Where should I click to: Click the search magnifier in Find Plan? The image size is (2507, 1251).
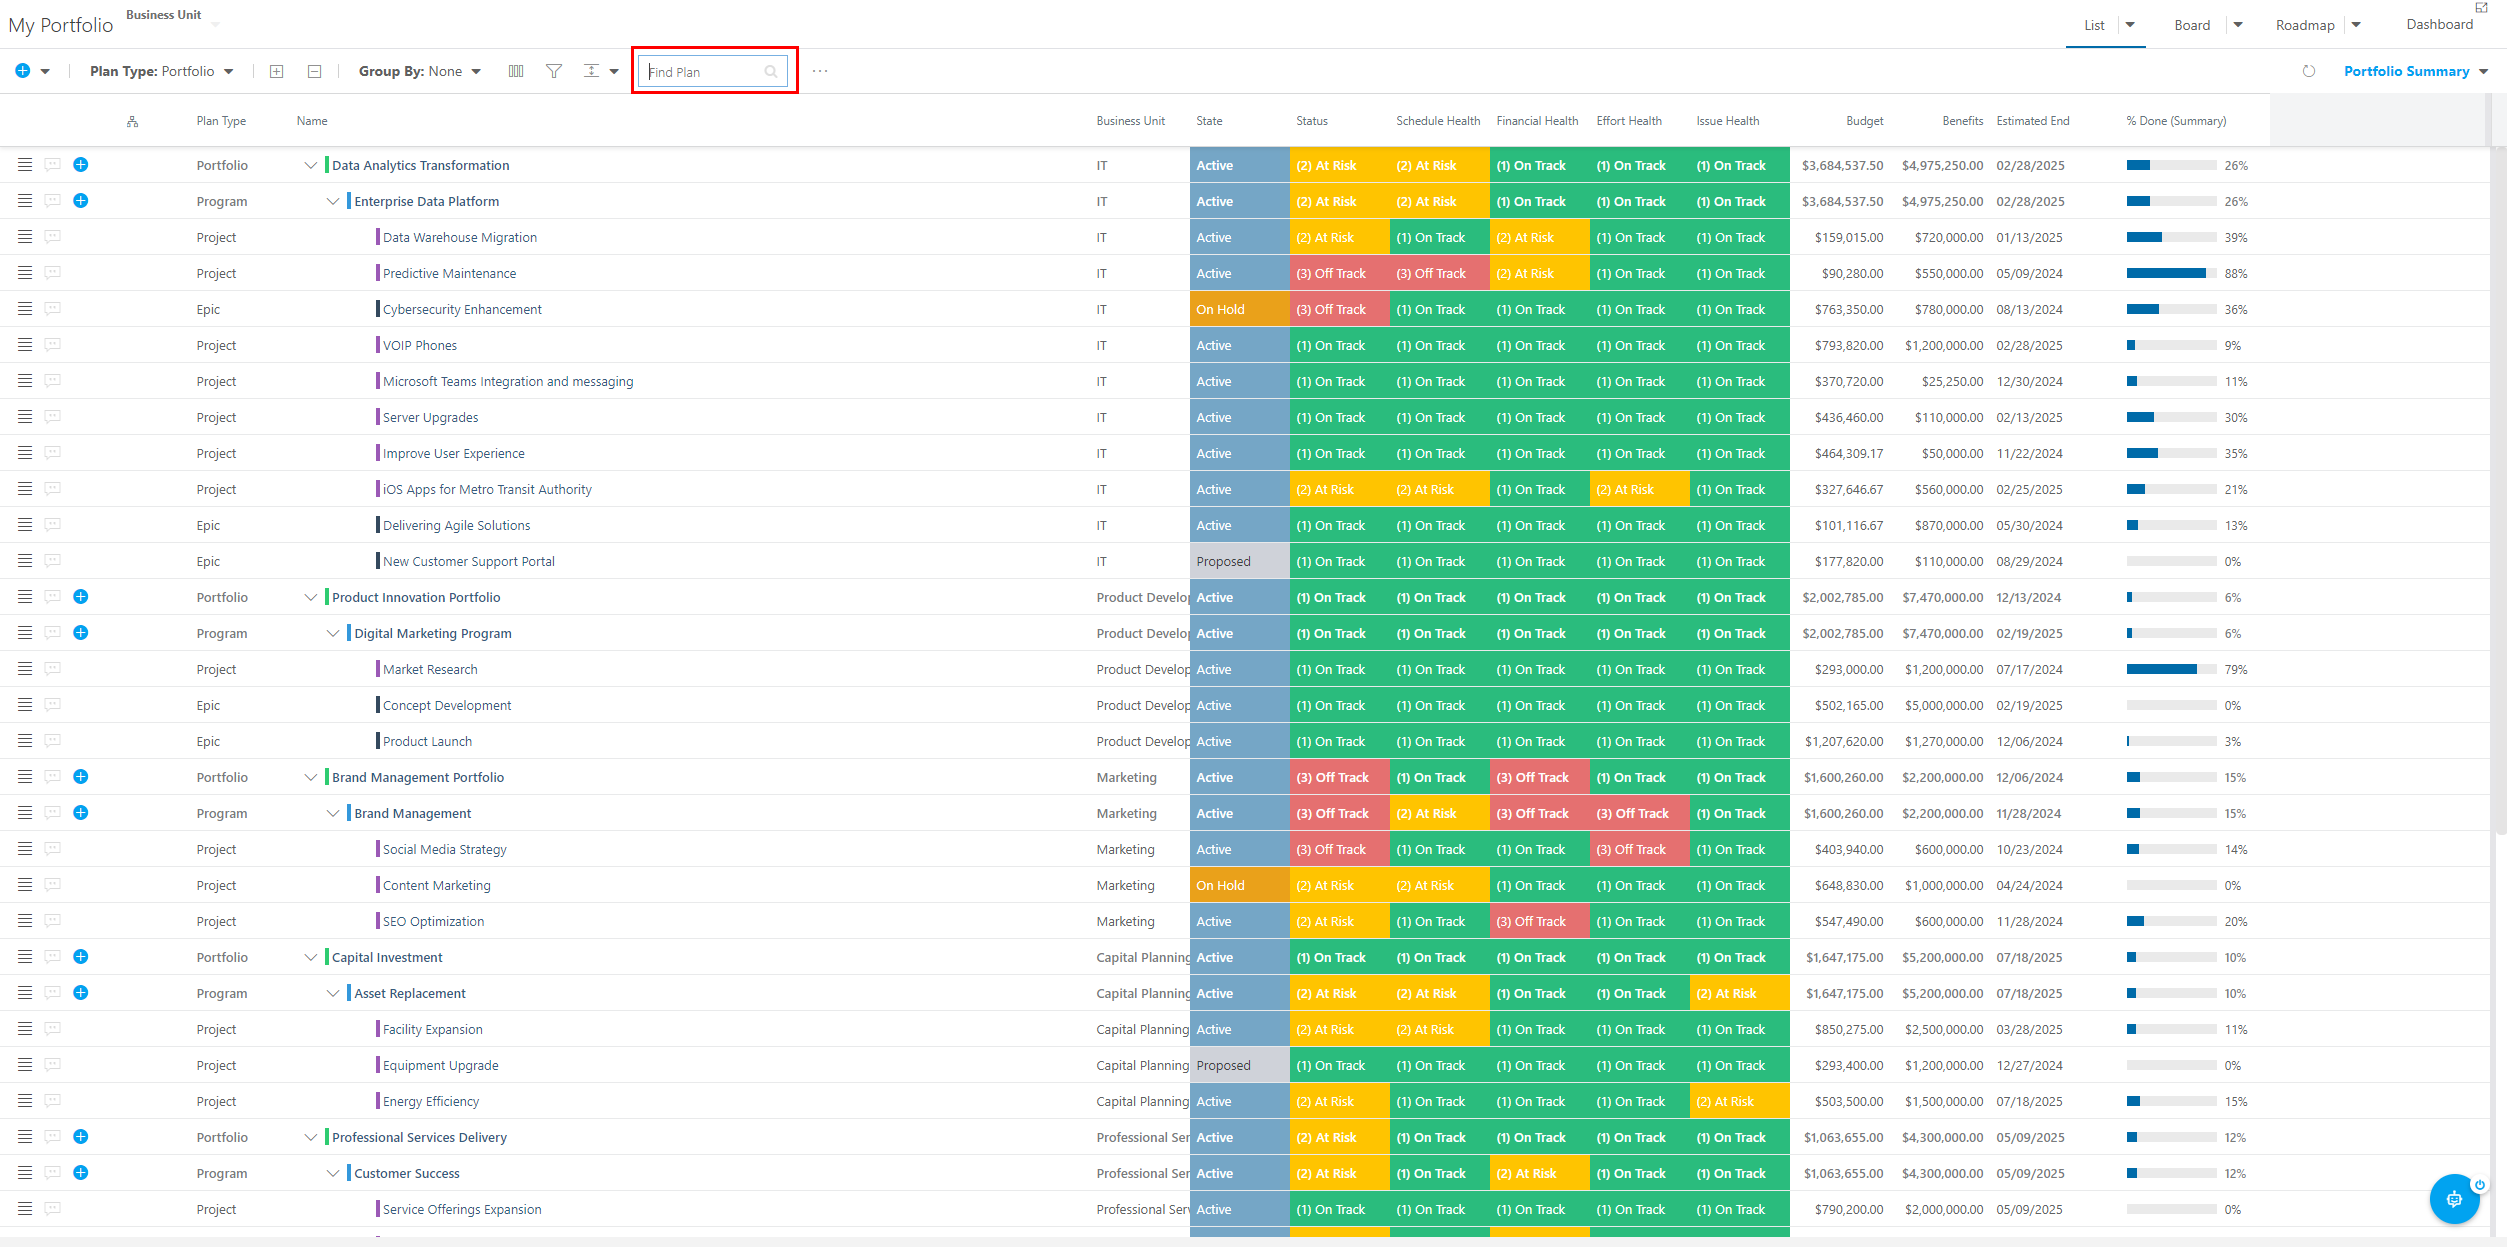[x=771, y=72]
